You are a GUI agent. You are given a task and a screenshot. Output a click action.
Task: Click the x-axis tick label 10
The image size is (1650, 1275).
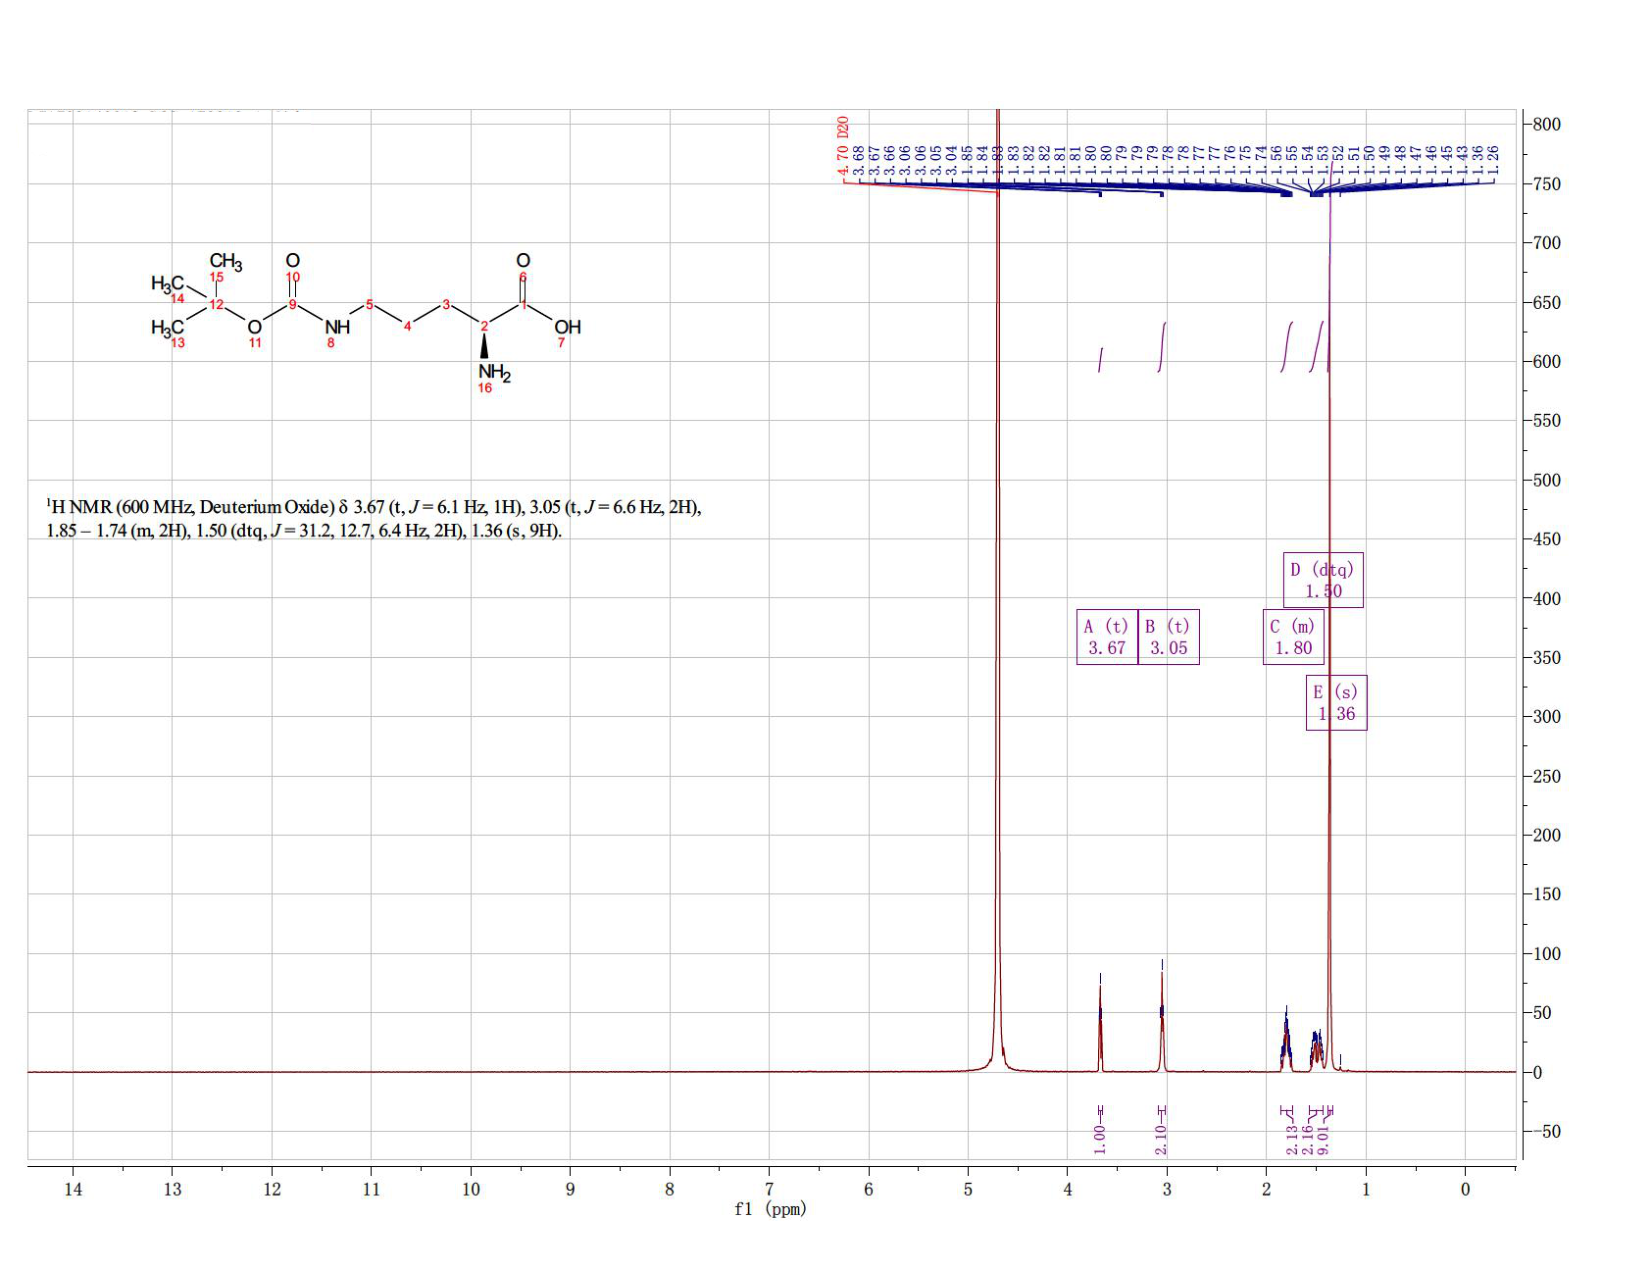tap(471, 1189)
